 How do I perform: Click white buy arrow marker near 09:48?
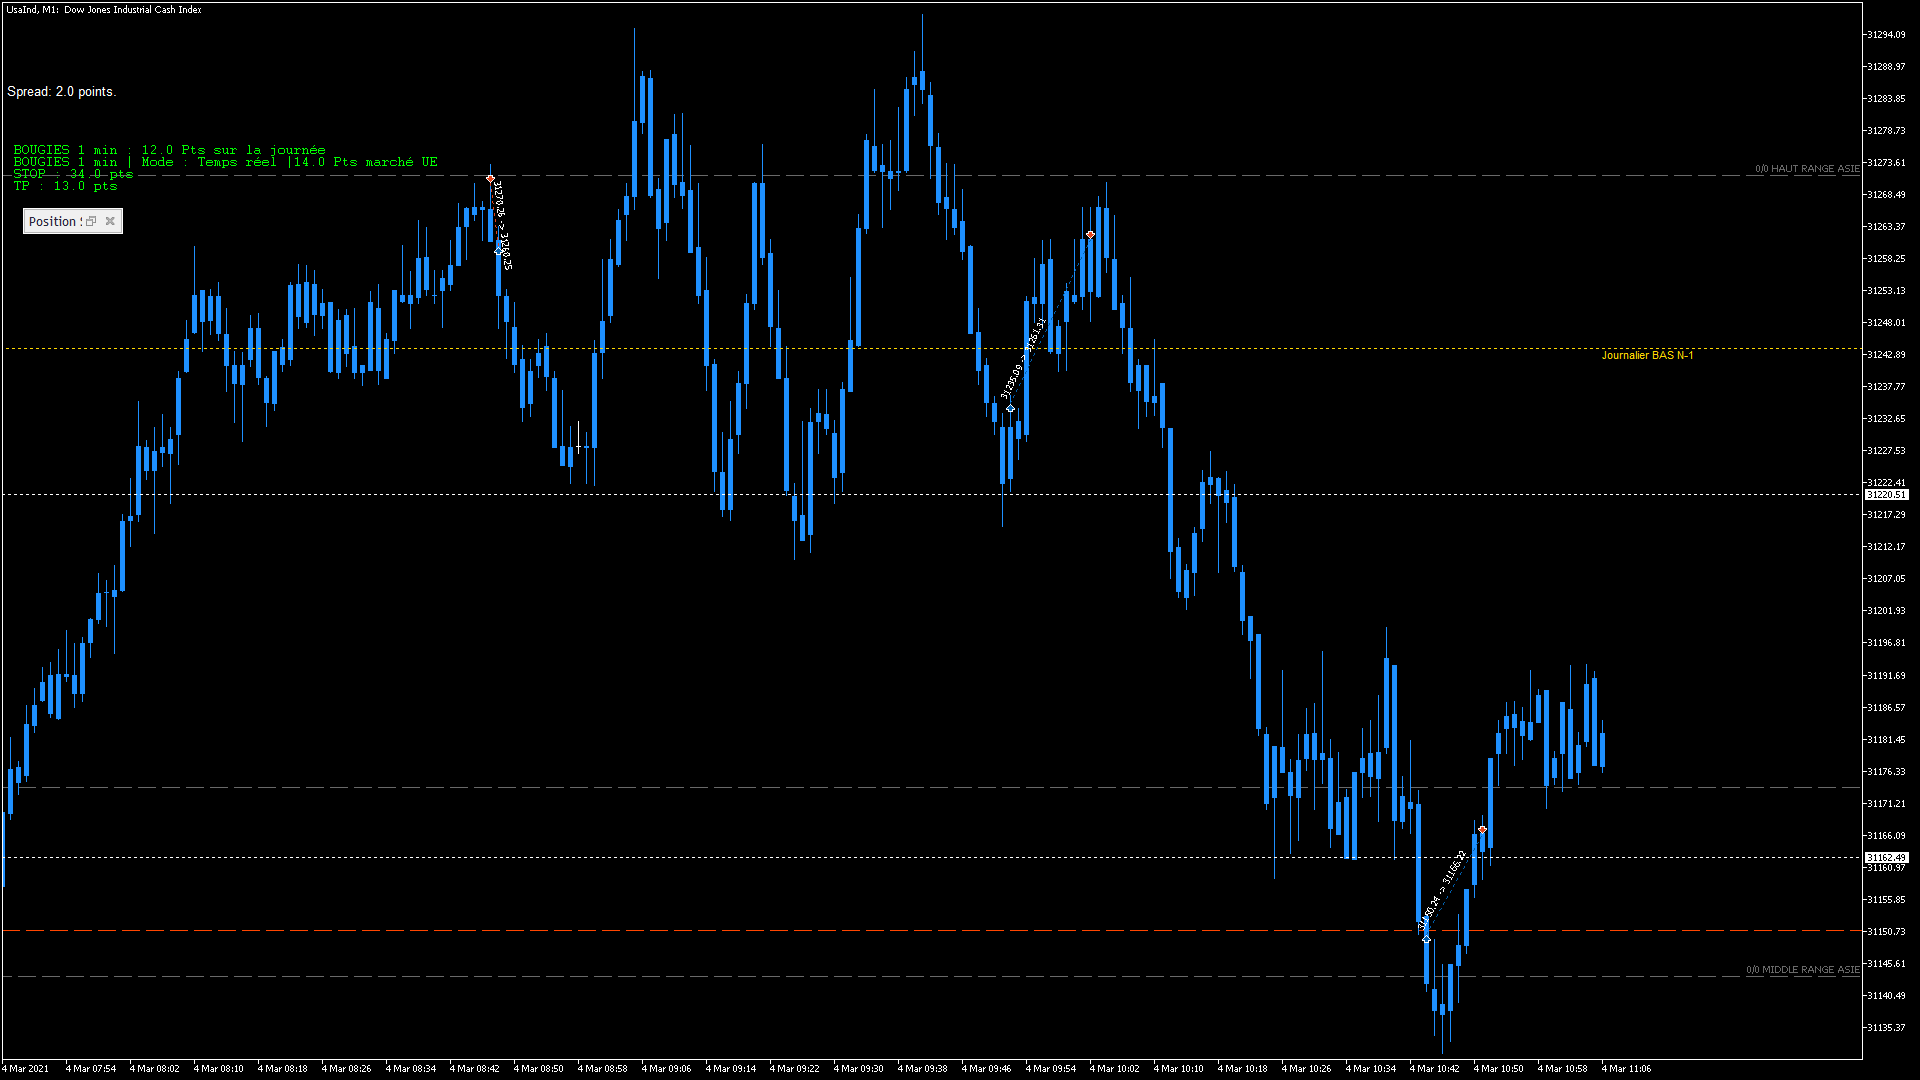tap(1010, 409)
